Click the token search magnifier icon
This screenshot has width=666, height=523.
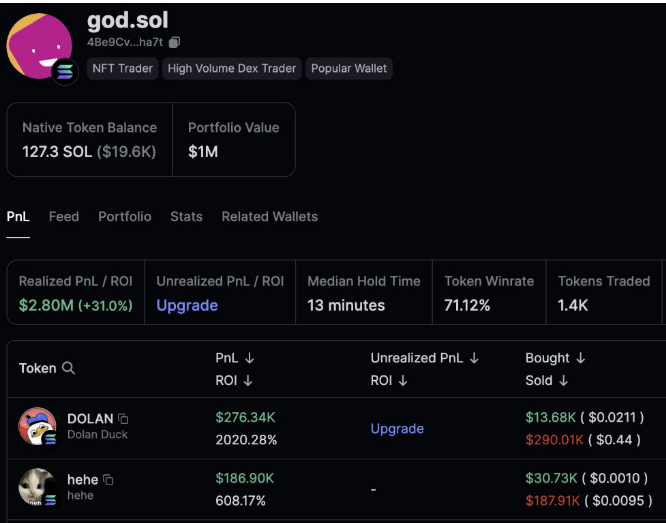tap(69, 368)
